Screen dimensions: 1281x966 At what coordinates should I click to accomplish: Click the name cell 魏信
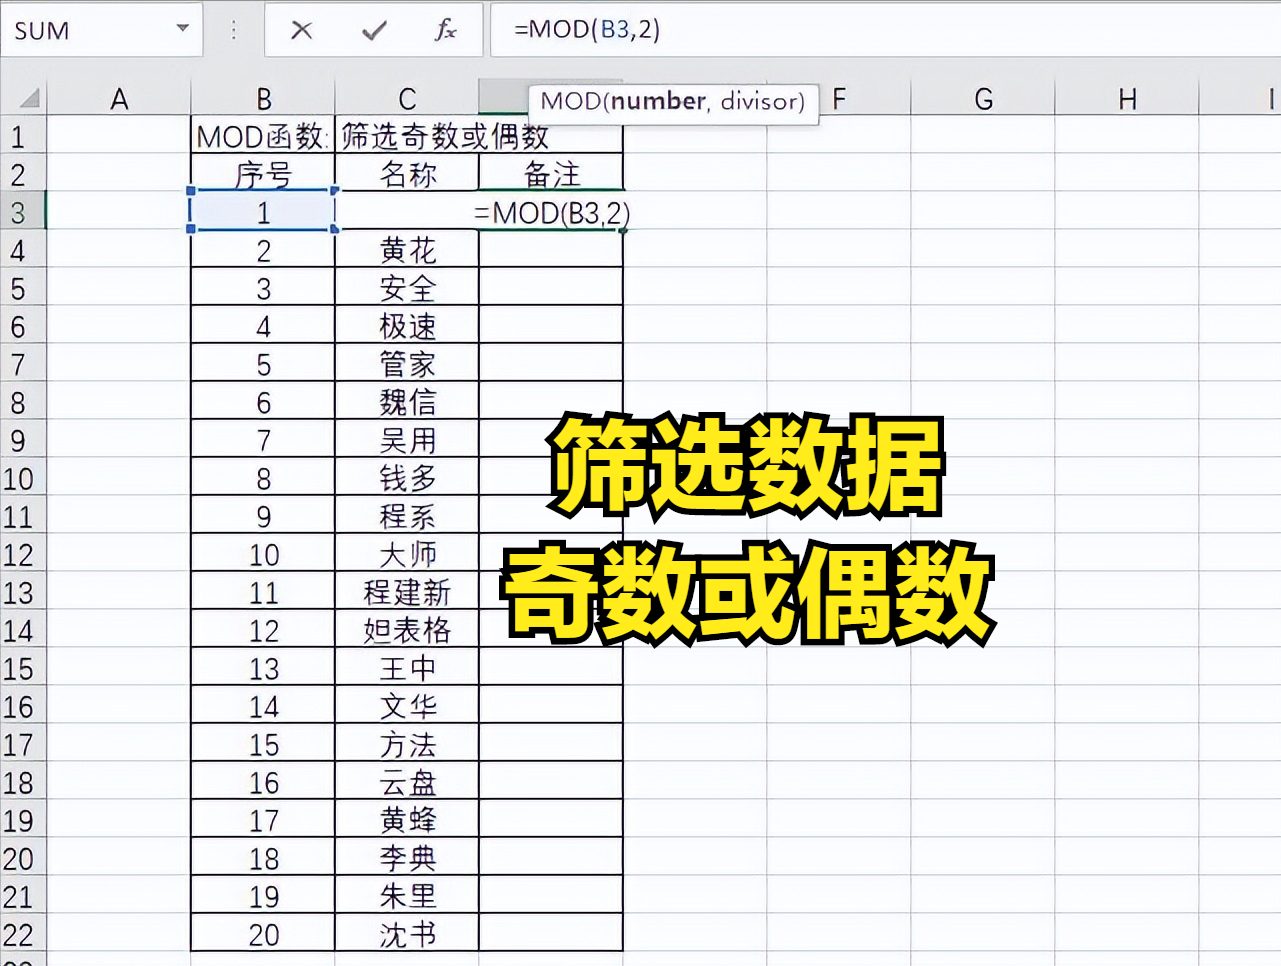coord(407,402)
